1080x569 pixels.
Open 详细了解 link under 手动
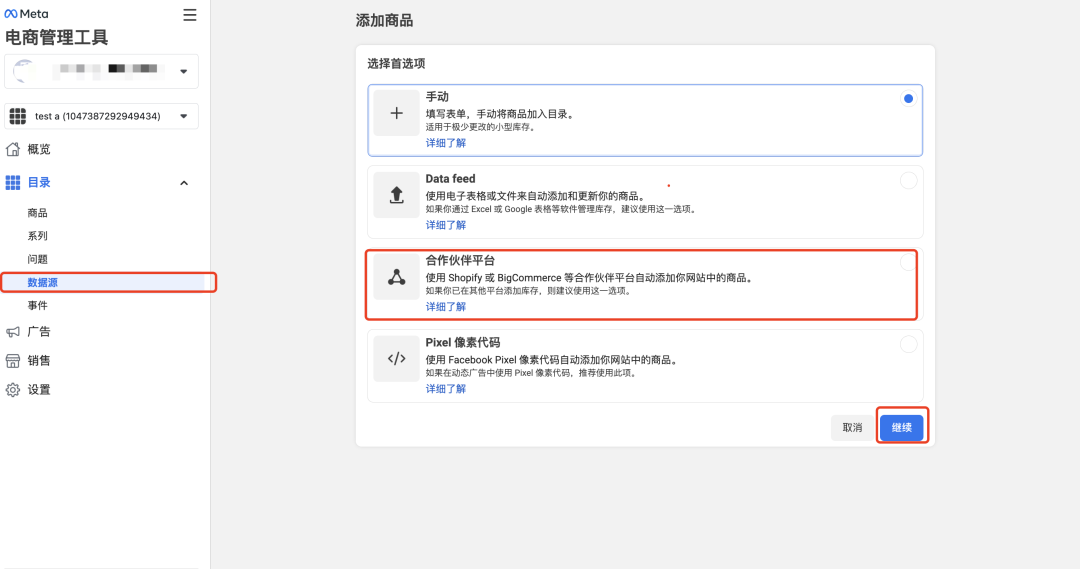[x=446, y=143]
